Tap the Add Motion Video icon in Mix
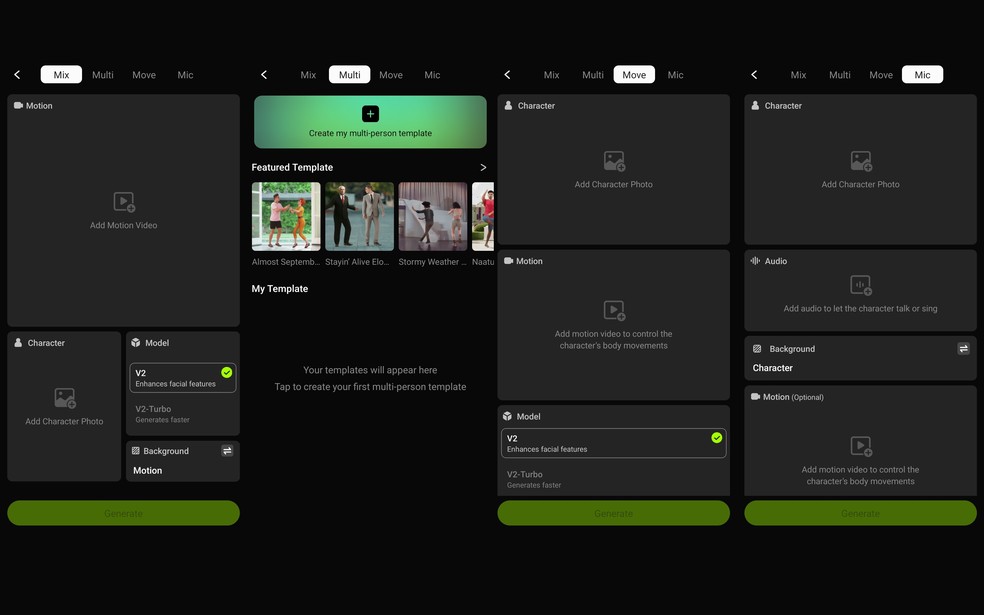Image resolution: width=984 pixels, height=615 pixels. tap(124, 202)
